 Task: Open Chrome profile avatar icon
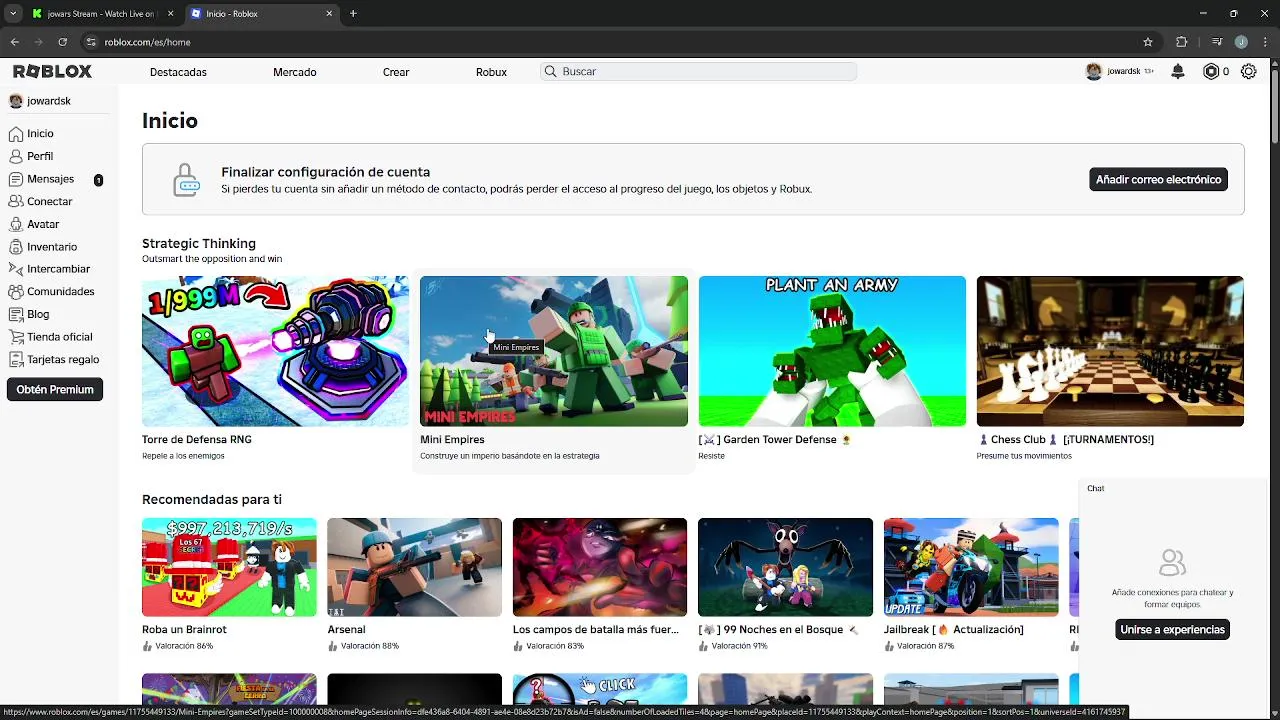point(1241,42)
